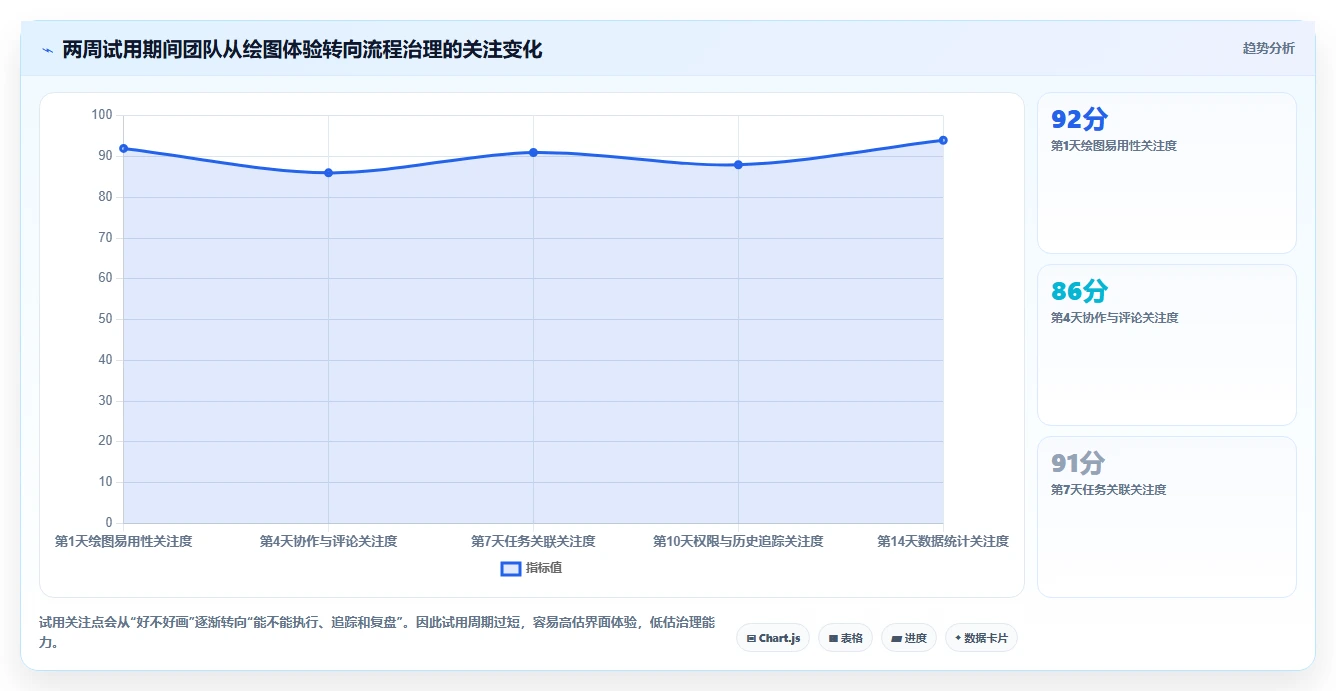This screenshot has width=1336, height=691.
Task: Click the 指标值 legend color box
Action: click(x=510, y=568)
